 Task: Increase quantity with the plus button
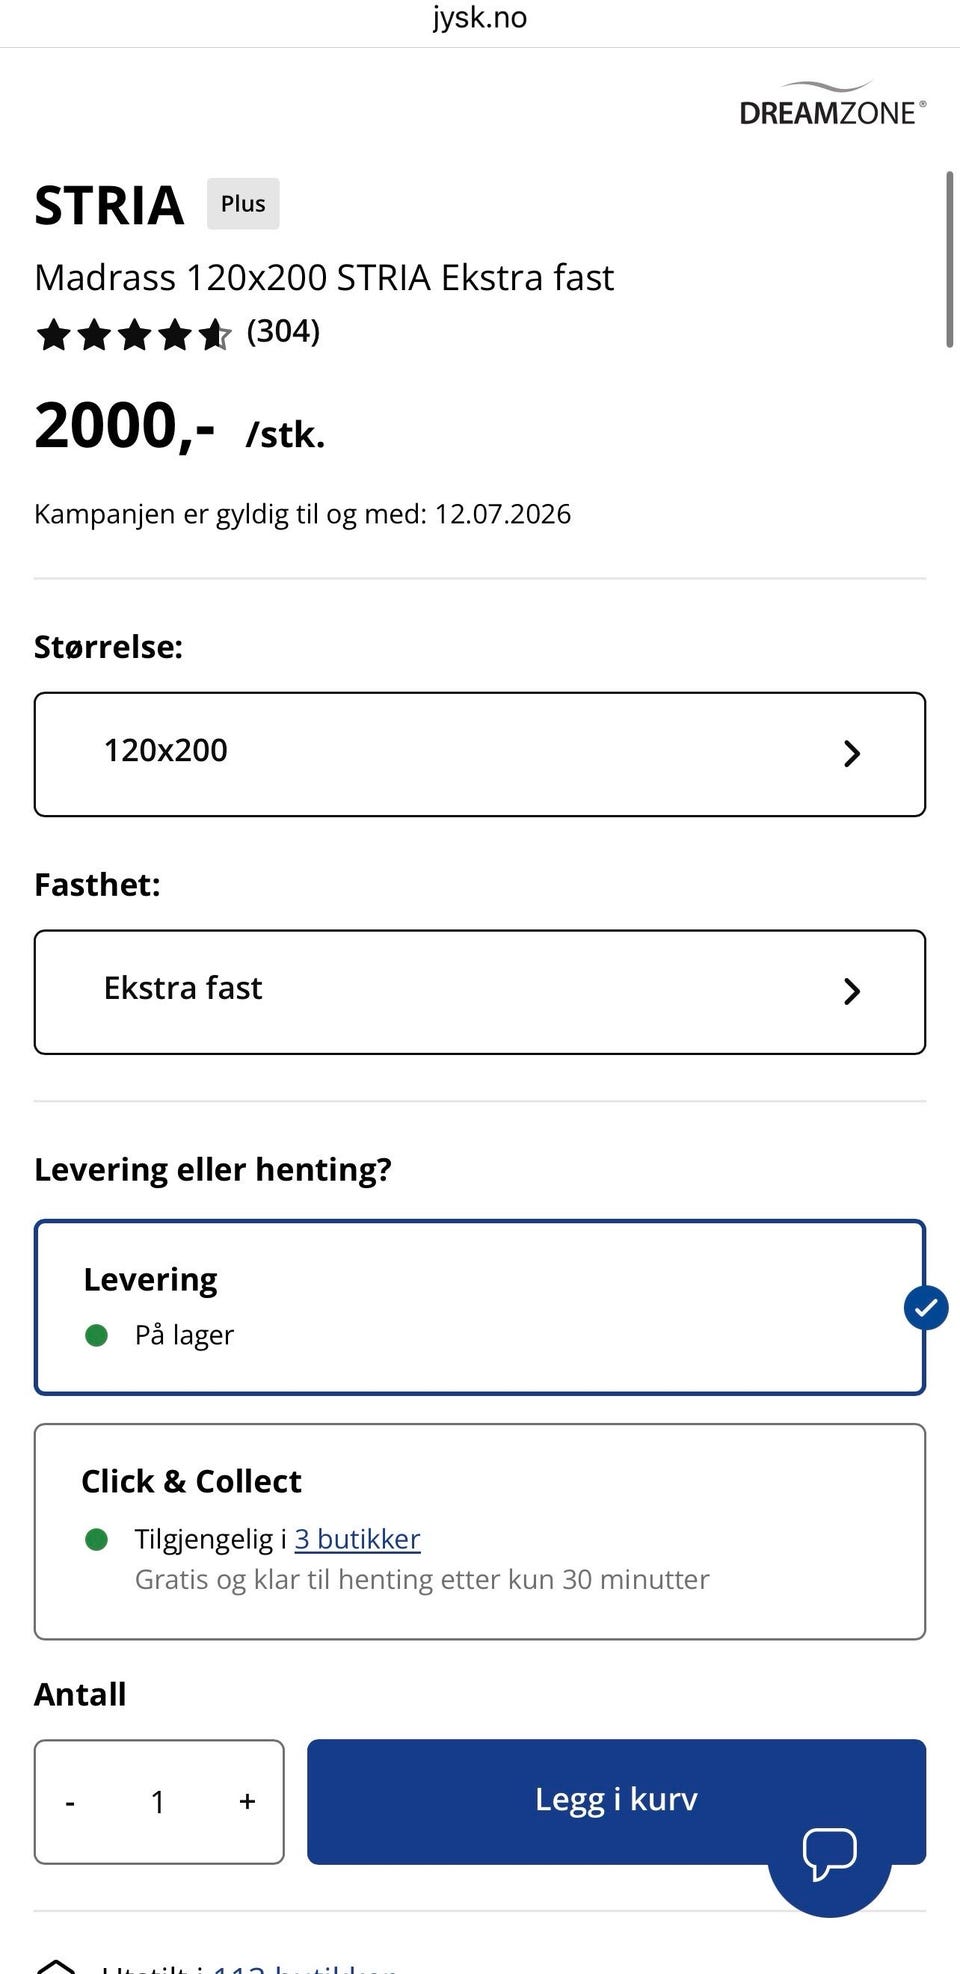(247, 1801)
